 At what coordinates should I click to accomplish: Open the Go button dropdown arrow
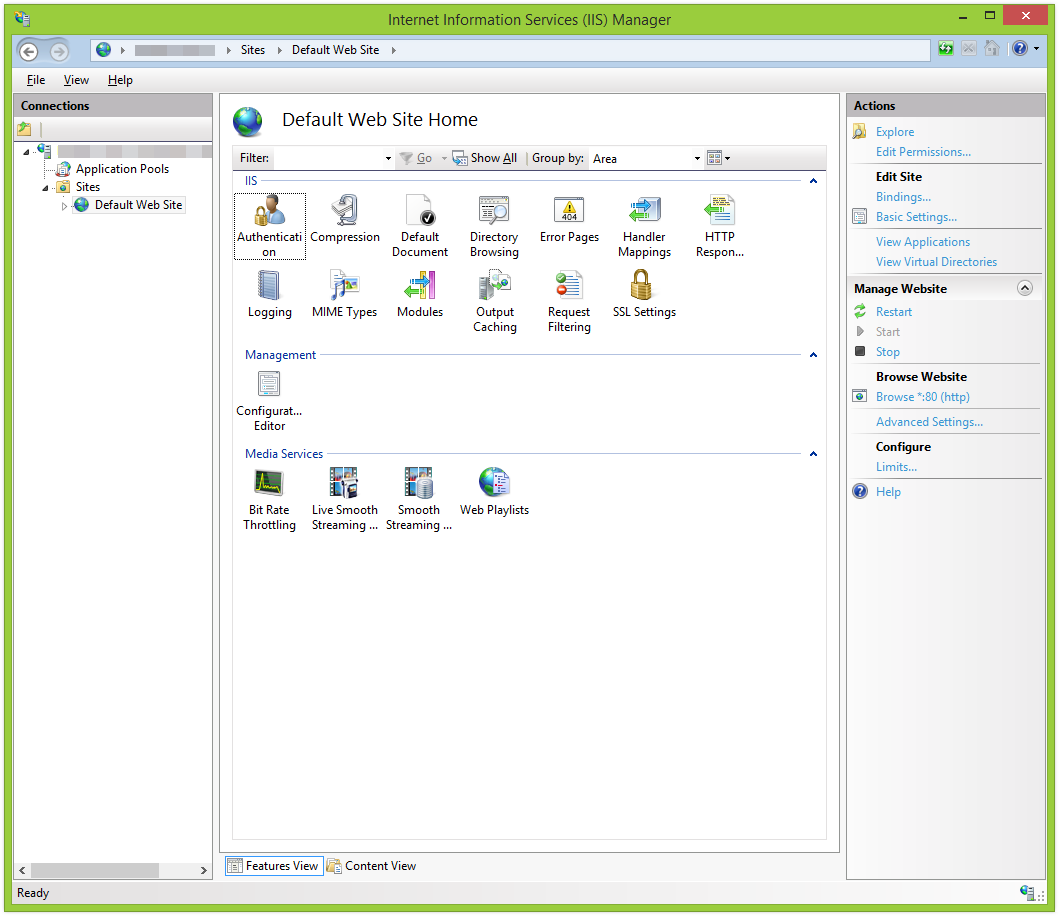(x=444, y=158)
